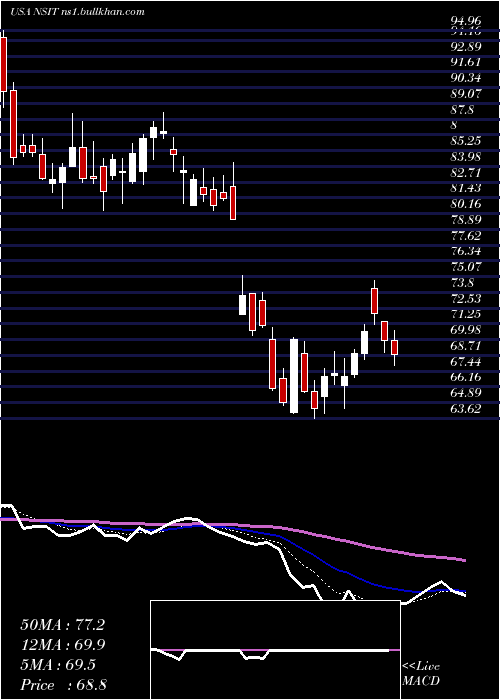
Task: Click the 66.16 price axis label
Action: point(466,377)
